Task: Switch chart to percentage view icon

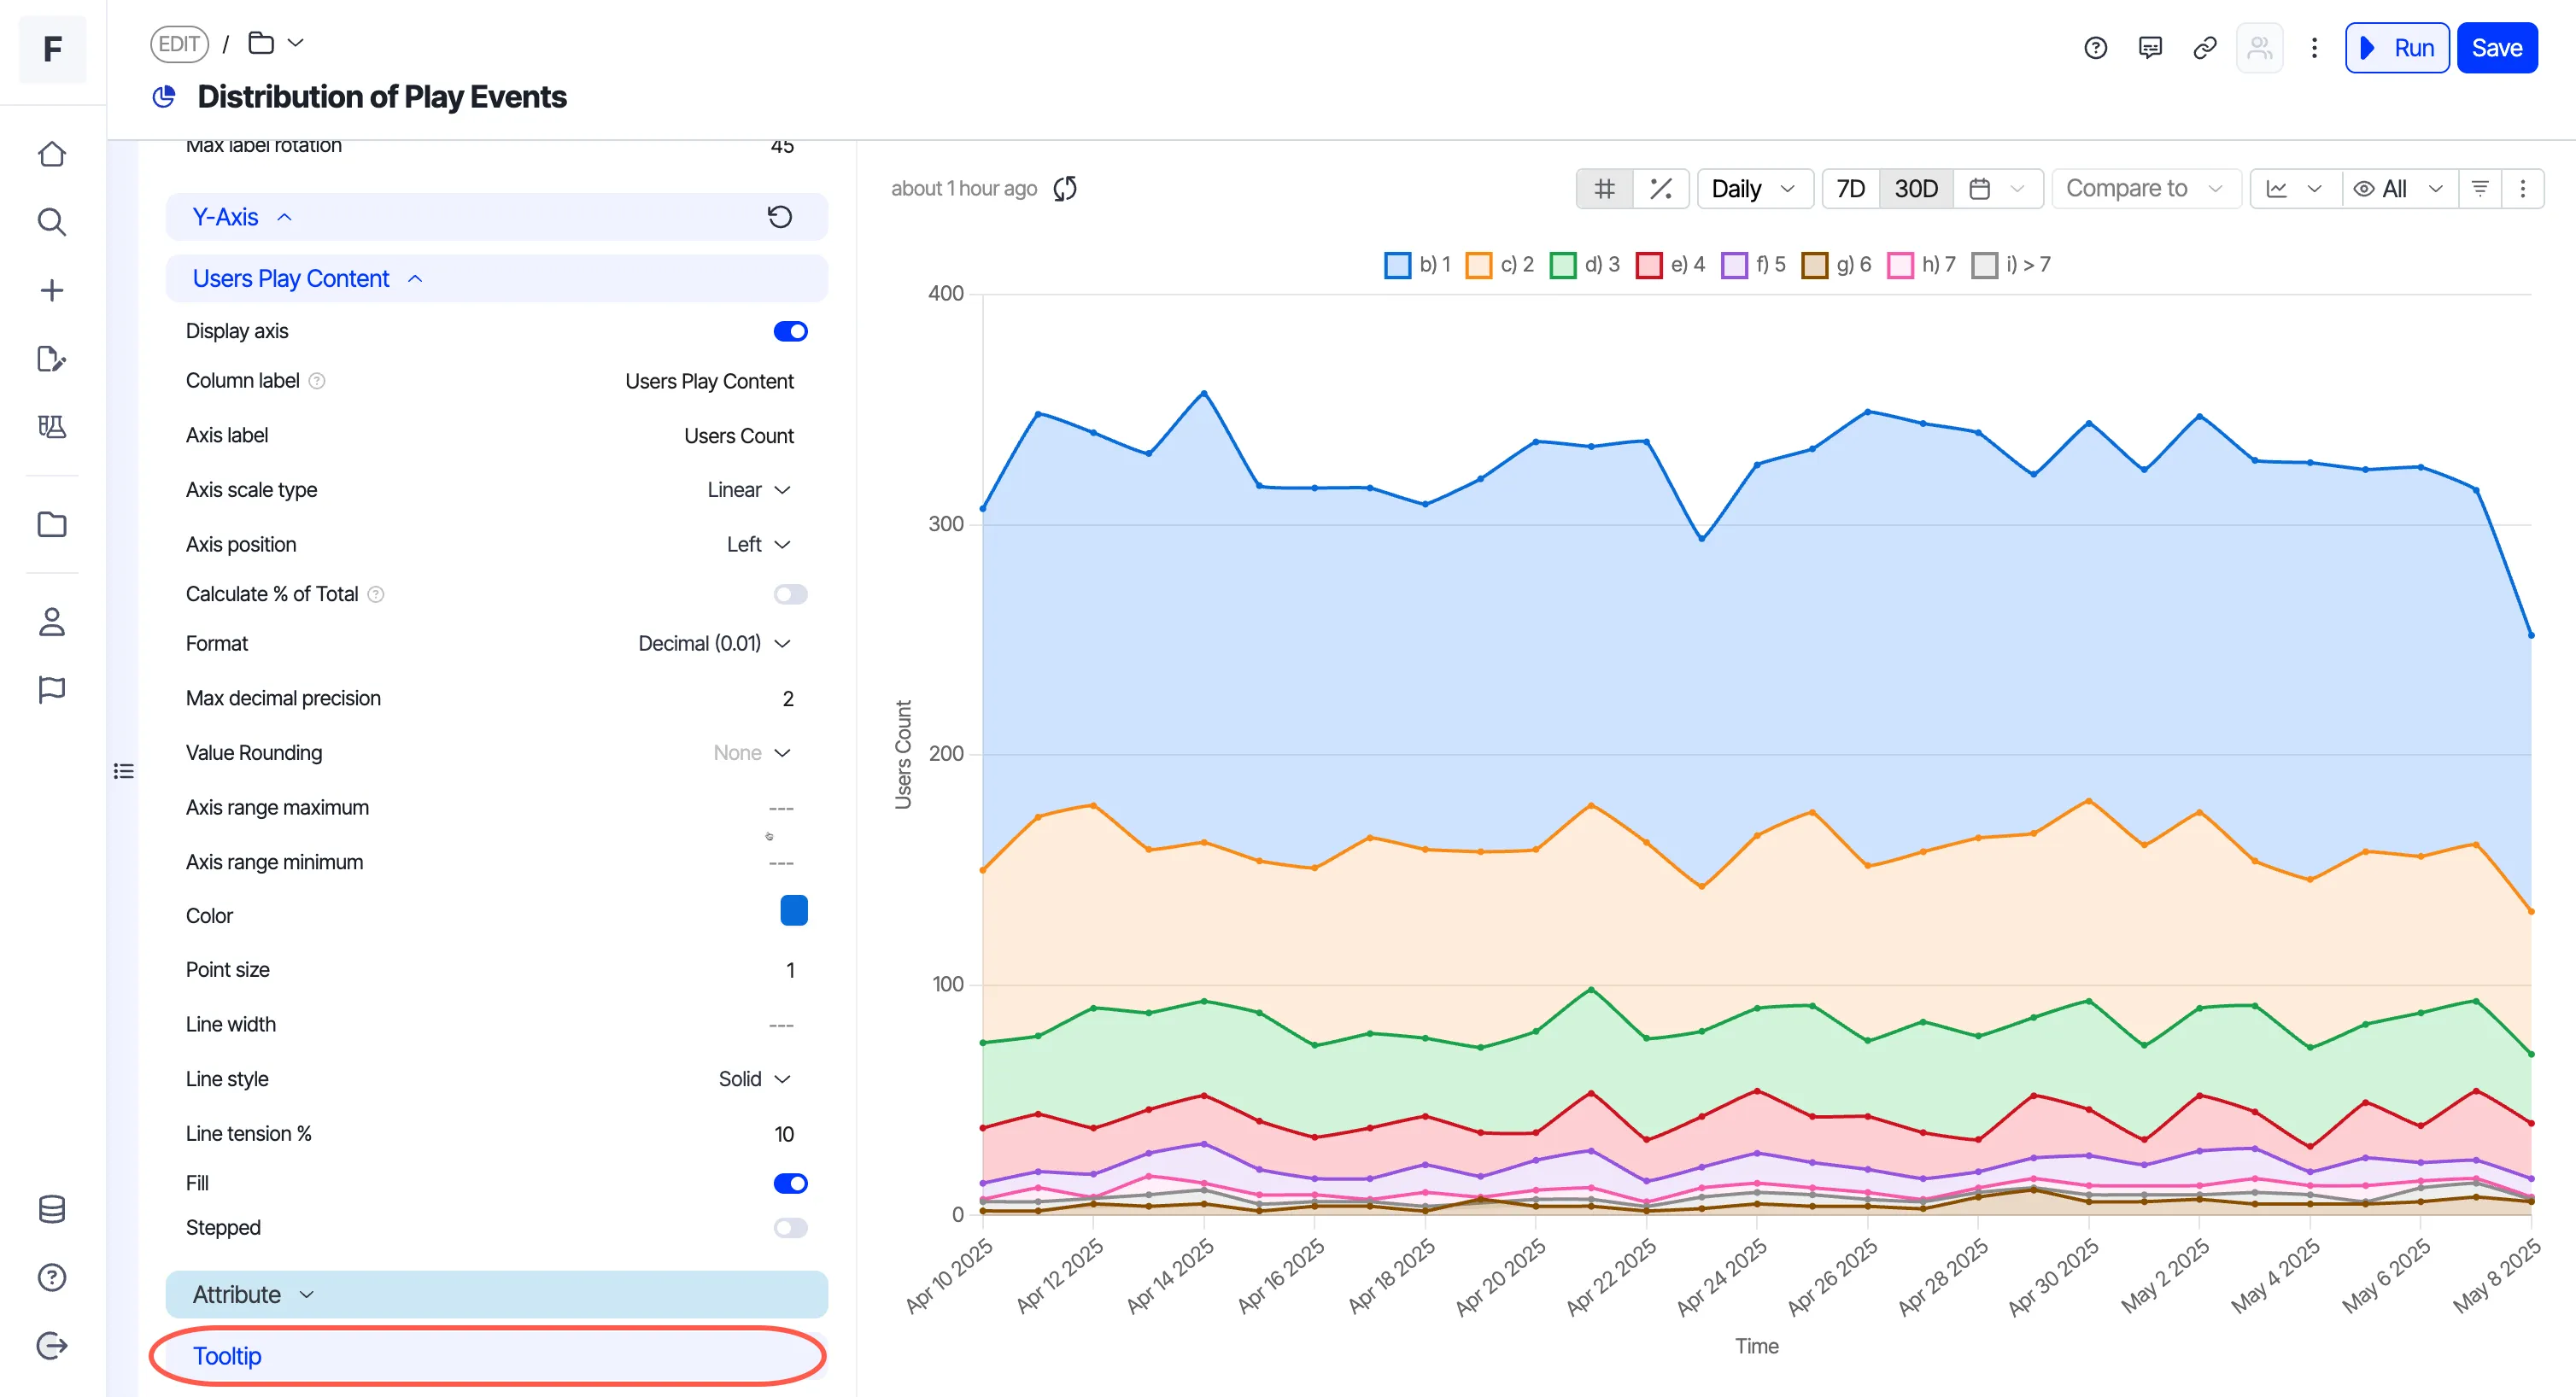Action: coord(1661,188)
